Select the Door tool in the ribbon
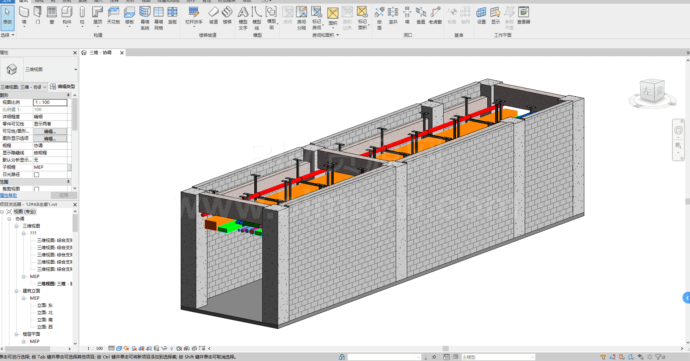This screenshot has width=690, height=361. pyautogui.click(x=38, y=15)
